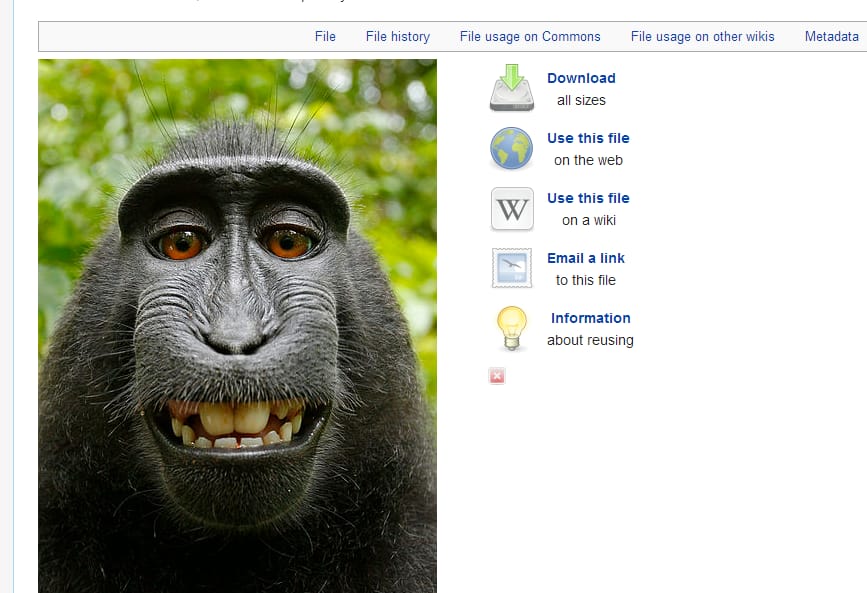The height and width of the screenshot is (593, 867).
Task: Click the 'about reusing' text
Action: click(x=591, y=340)
